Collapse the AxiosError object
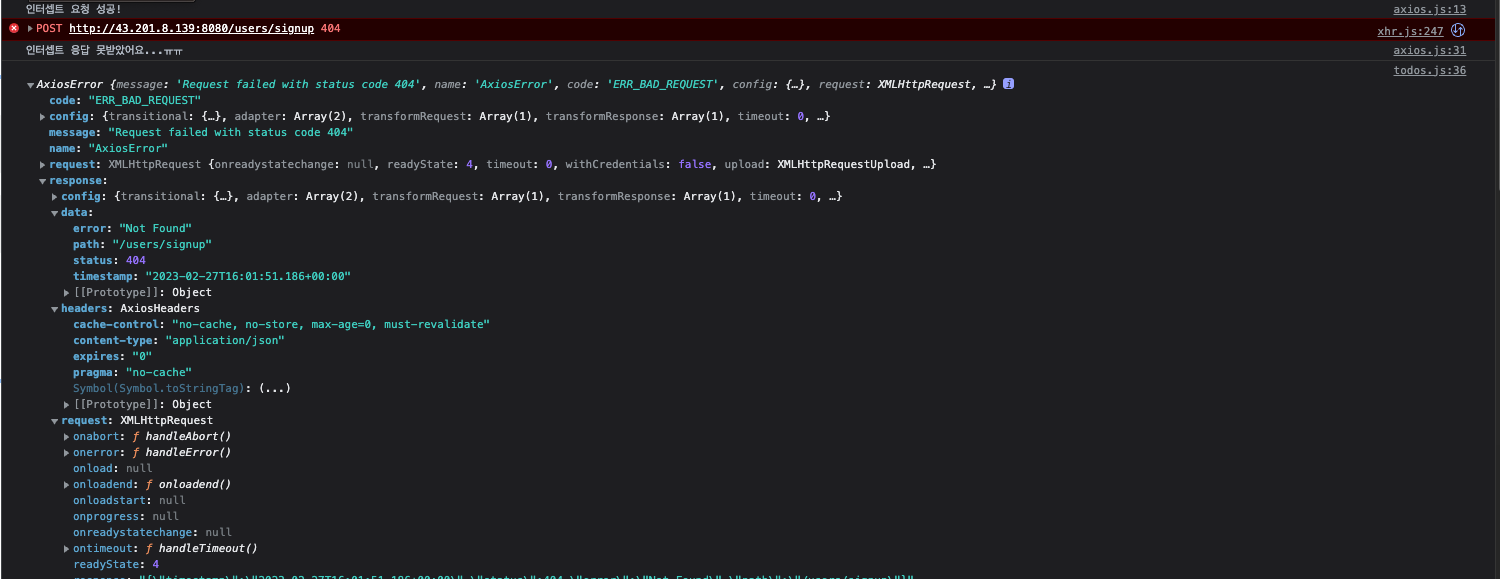The height and width of the screenshot is (579, 1500). click(30, 85)
